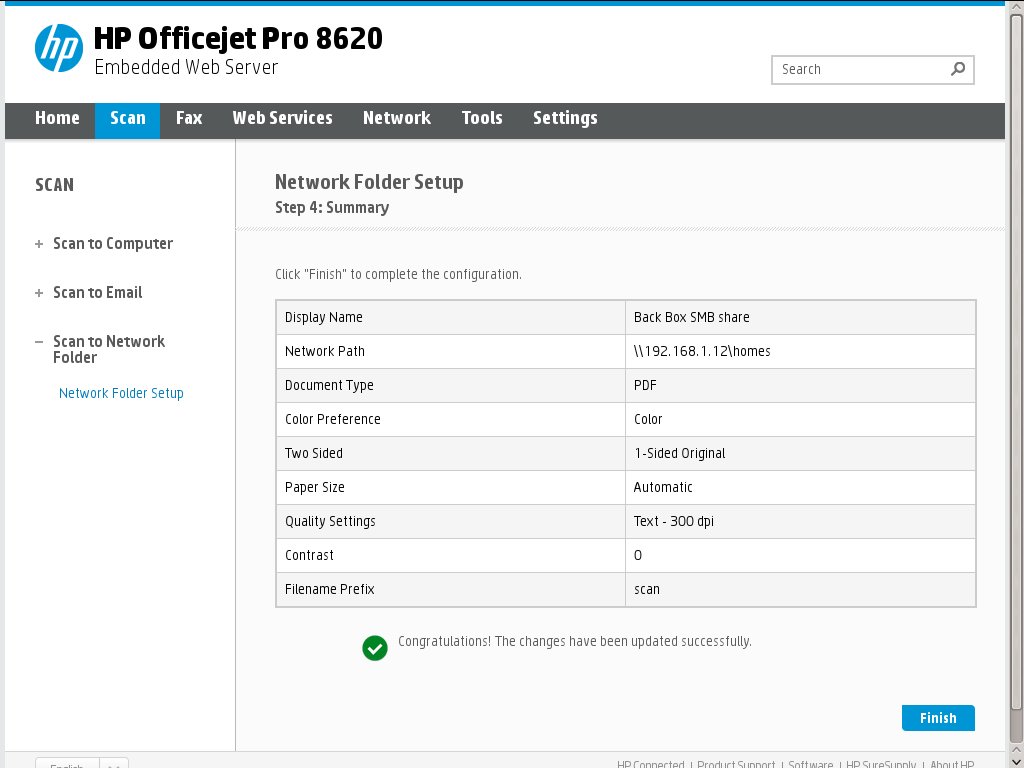Click the scrollbar down arrow

(1016, 760)
